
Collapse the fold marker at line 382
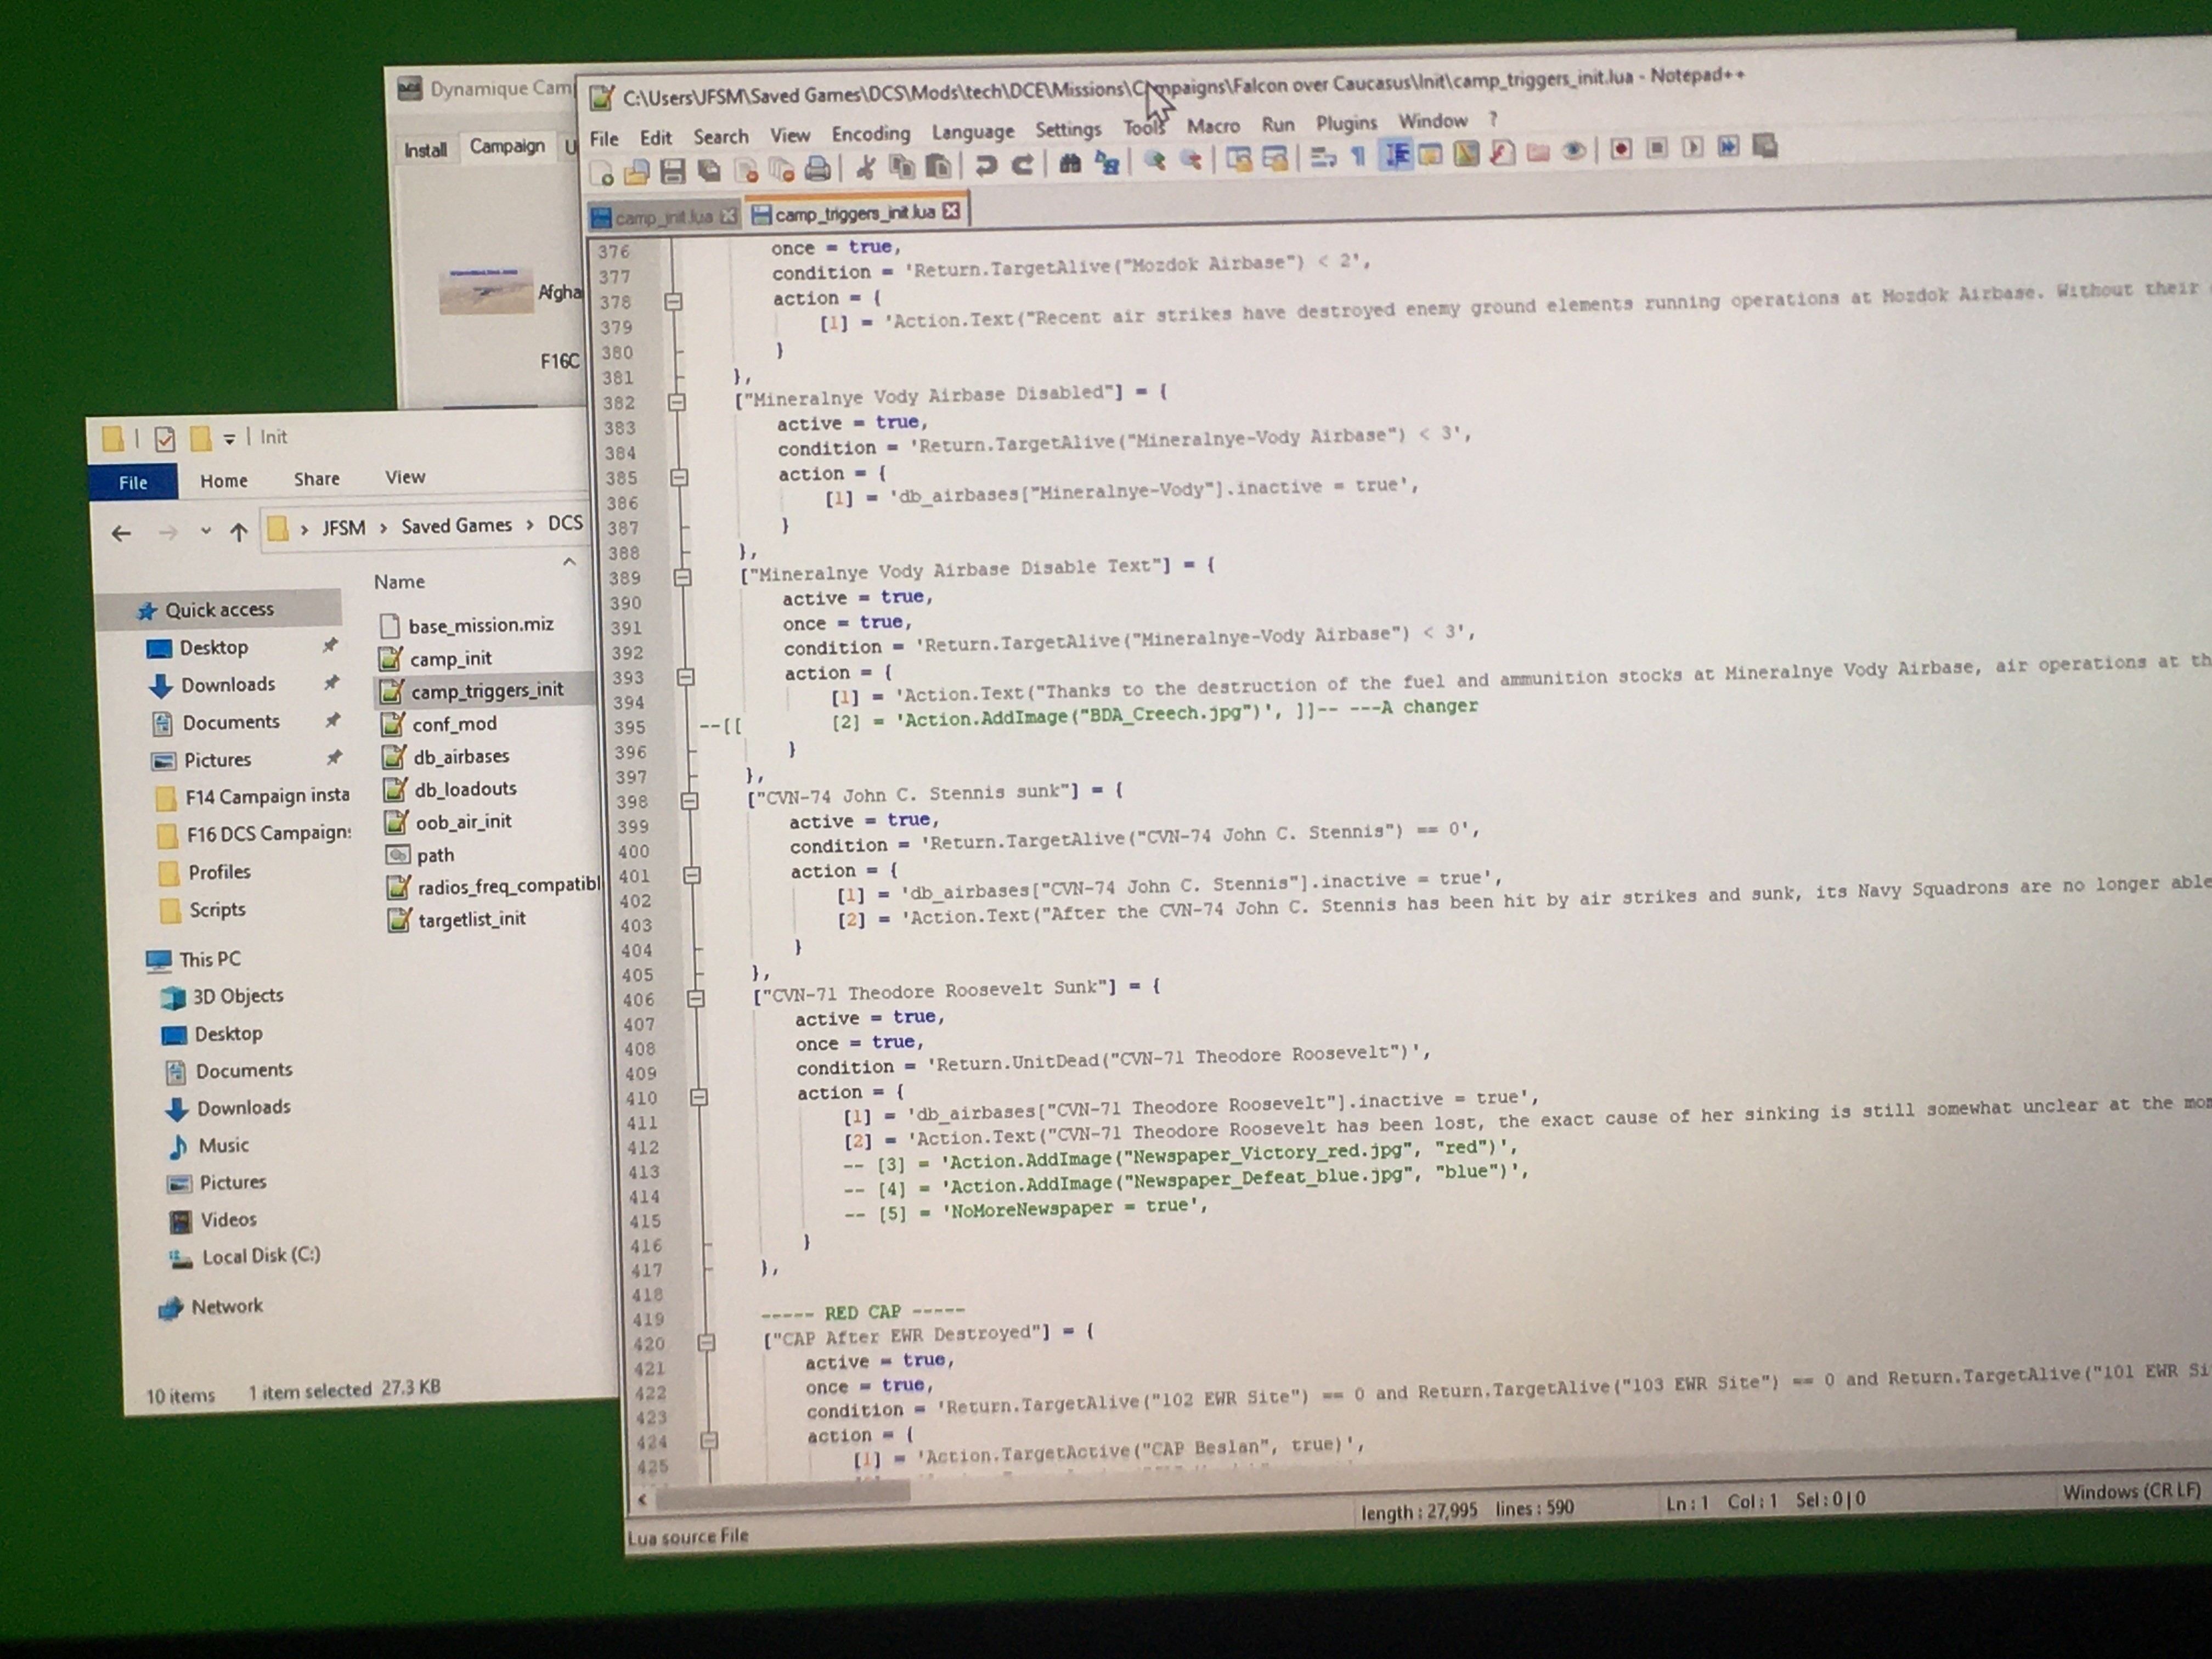tap(677, 402)
